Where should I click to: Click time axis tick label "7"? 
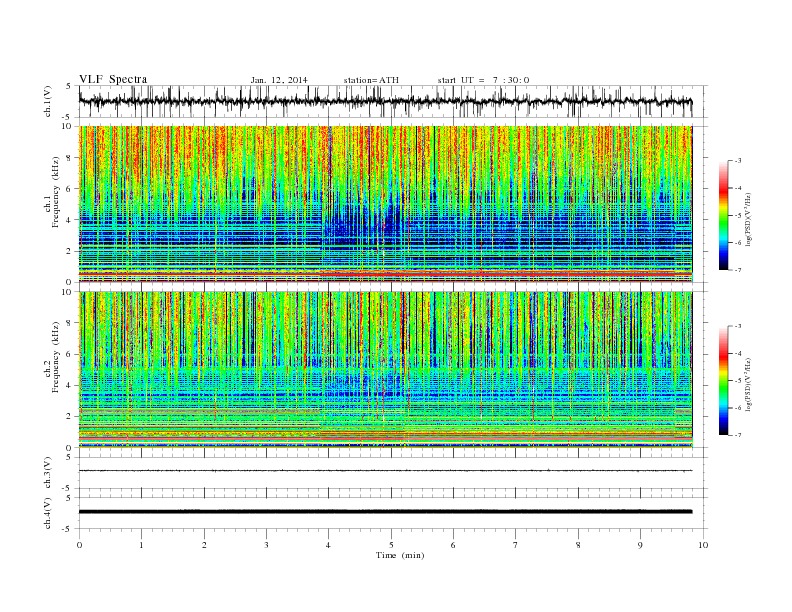pyautogui.click(x=516, y=545)
